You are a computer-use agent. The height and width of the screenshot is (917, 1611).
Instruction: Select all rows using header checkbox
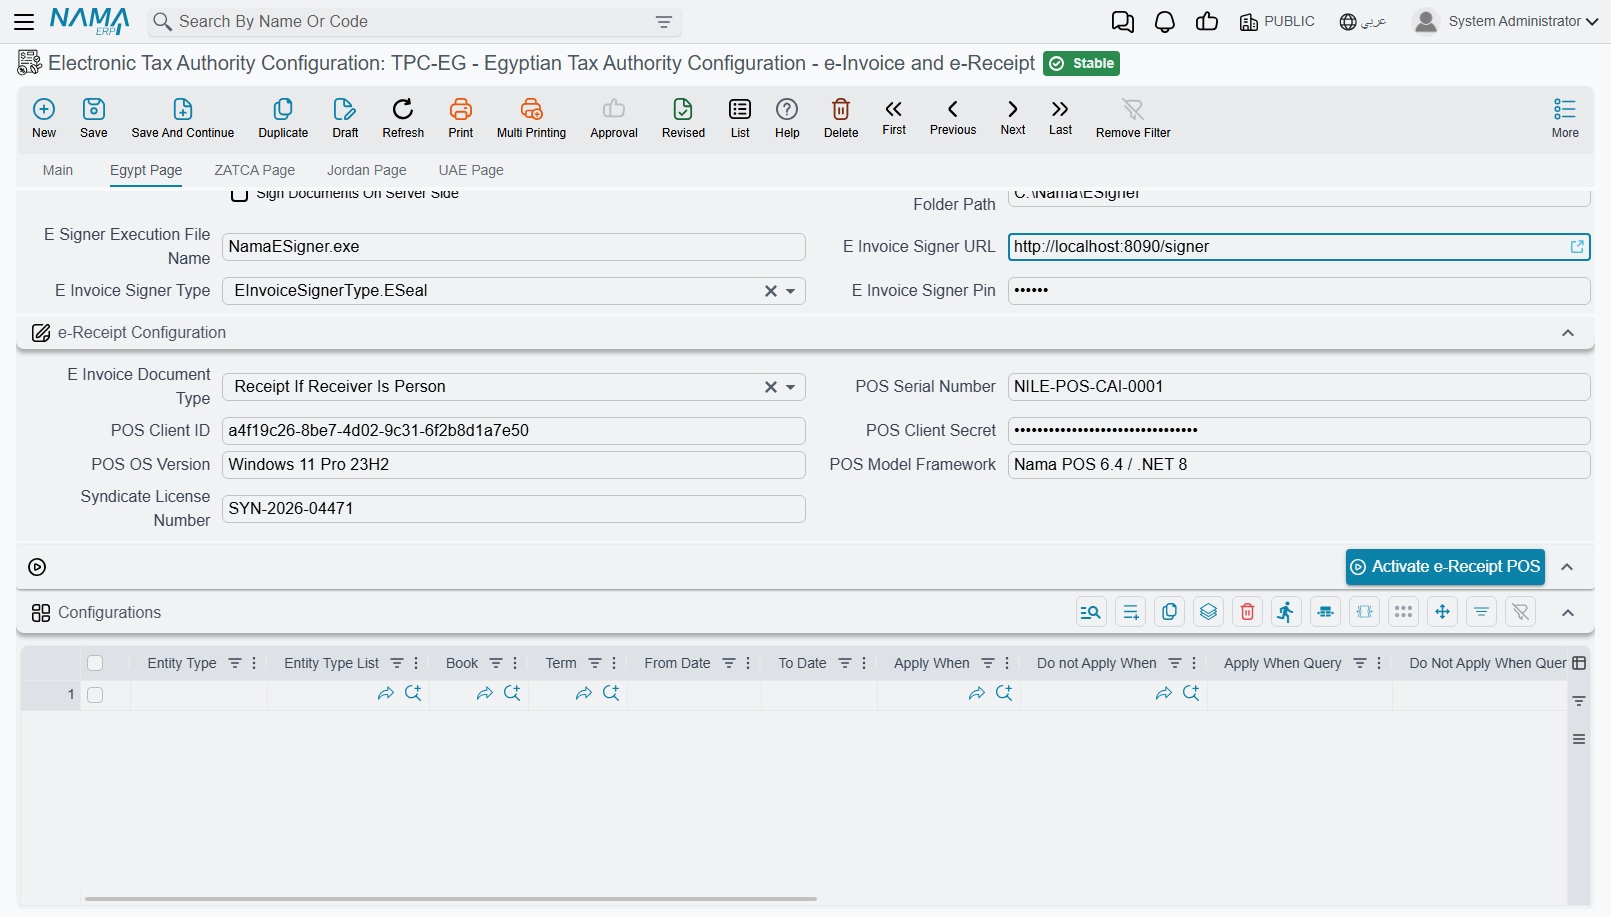click(95, 663)
